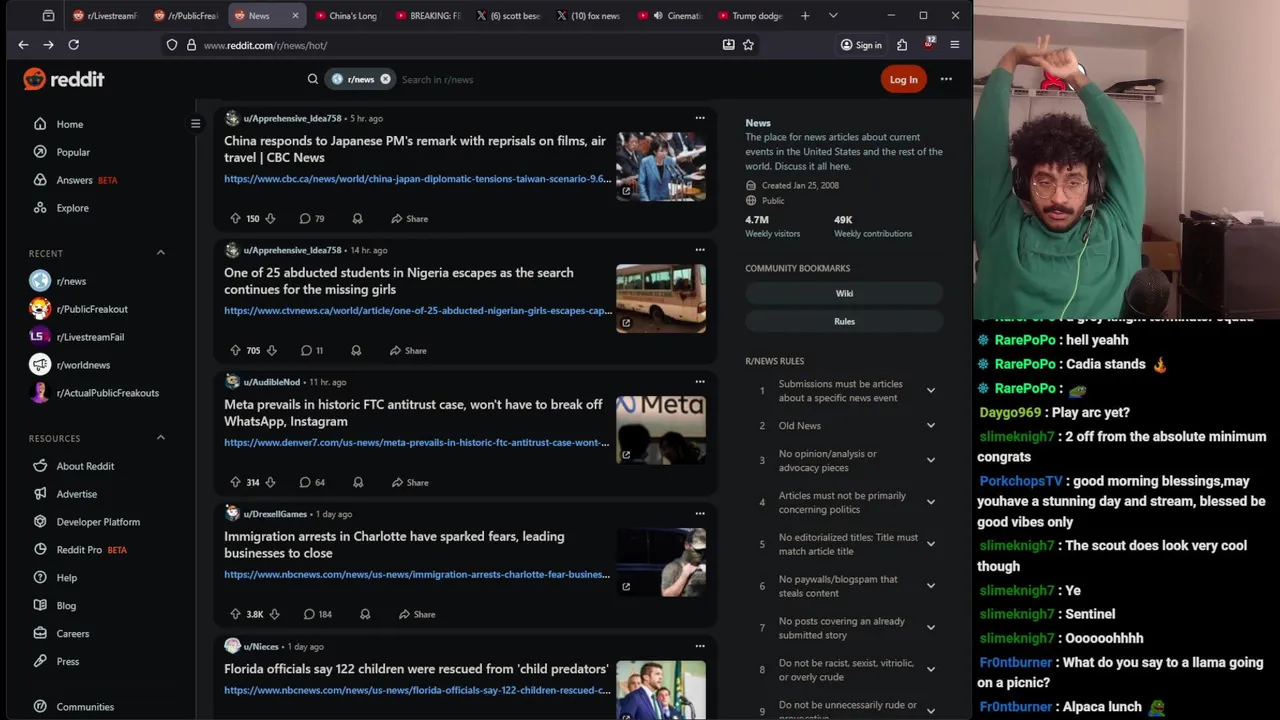Image resolution: width=1280 pixels, height=720 pixels.
Task: Expand rule 5 No editorialized titles
Action: (x=930, y=544)
